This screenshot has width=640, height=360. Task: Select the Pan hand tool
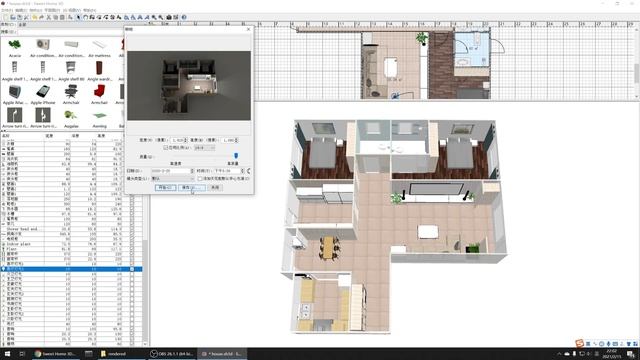click(85, 17)
